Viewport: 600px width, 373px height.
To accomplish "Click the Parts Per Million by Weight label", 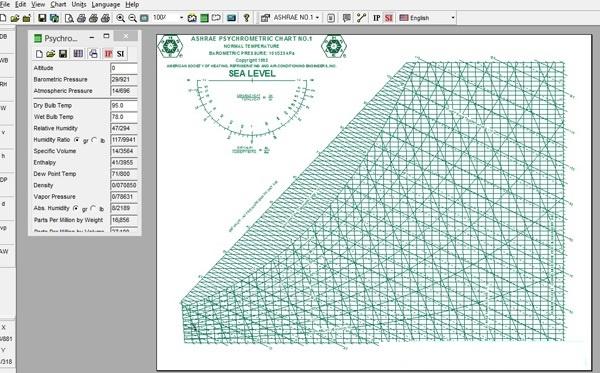I will point(68,220).
